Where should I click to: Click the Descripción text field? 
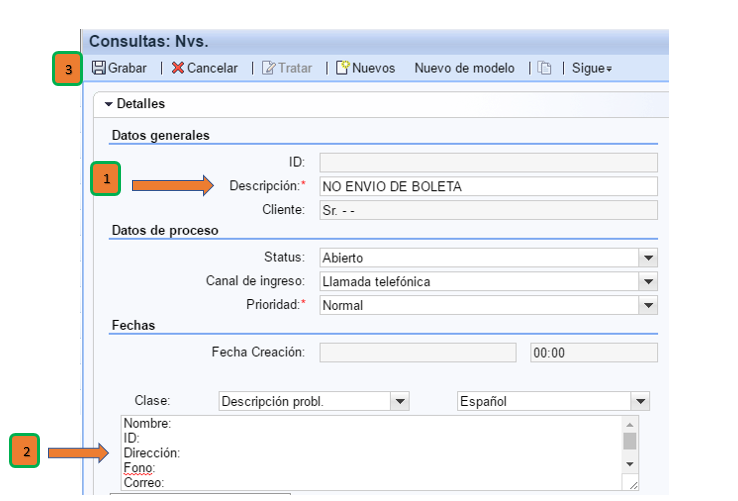488,186
